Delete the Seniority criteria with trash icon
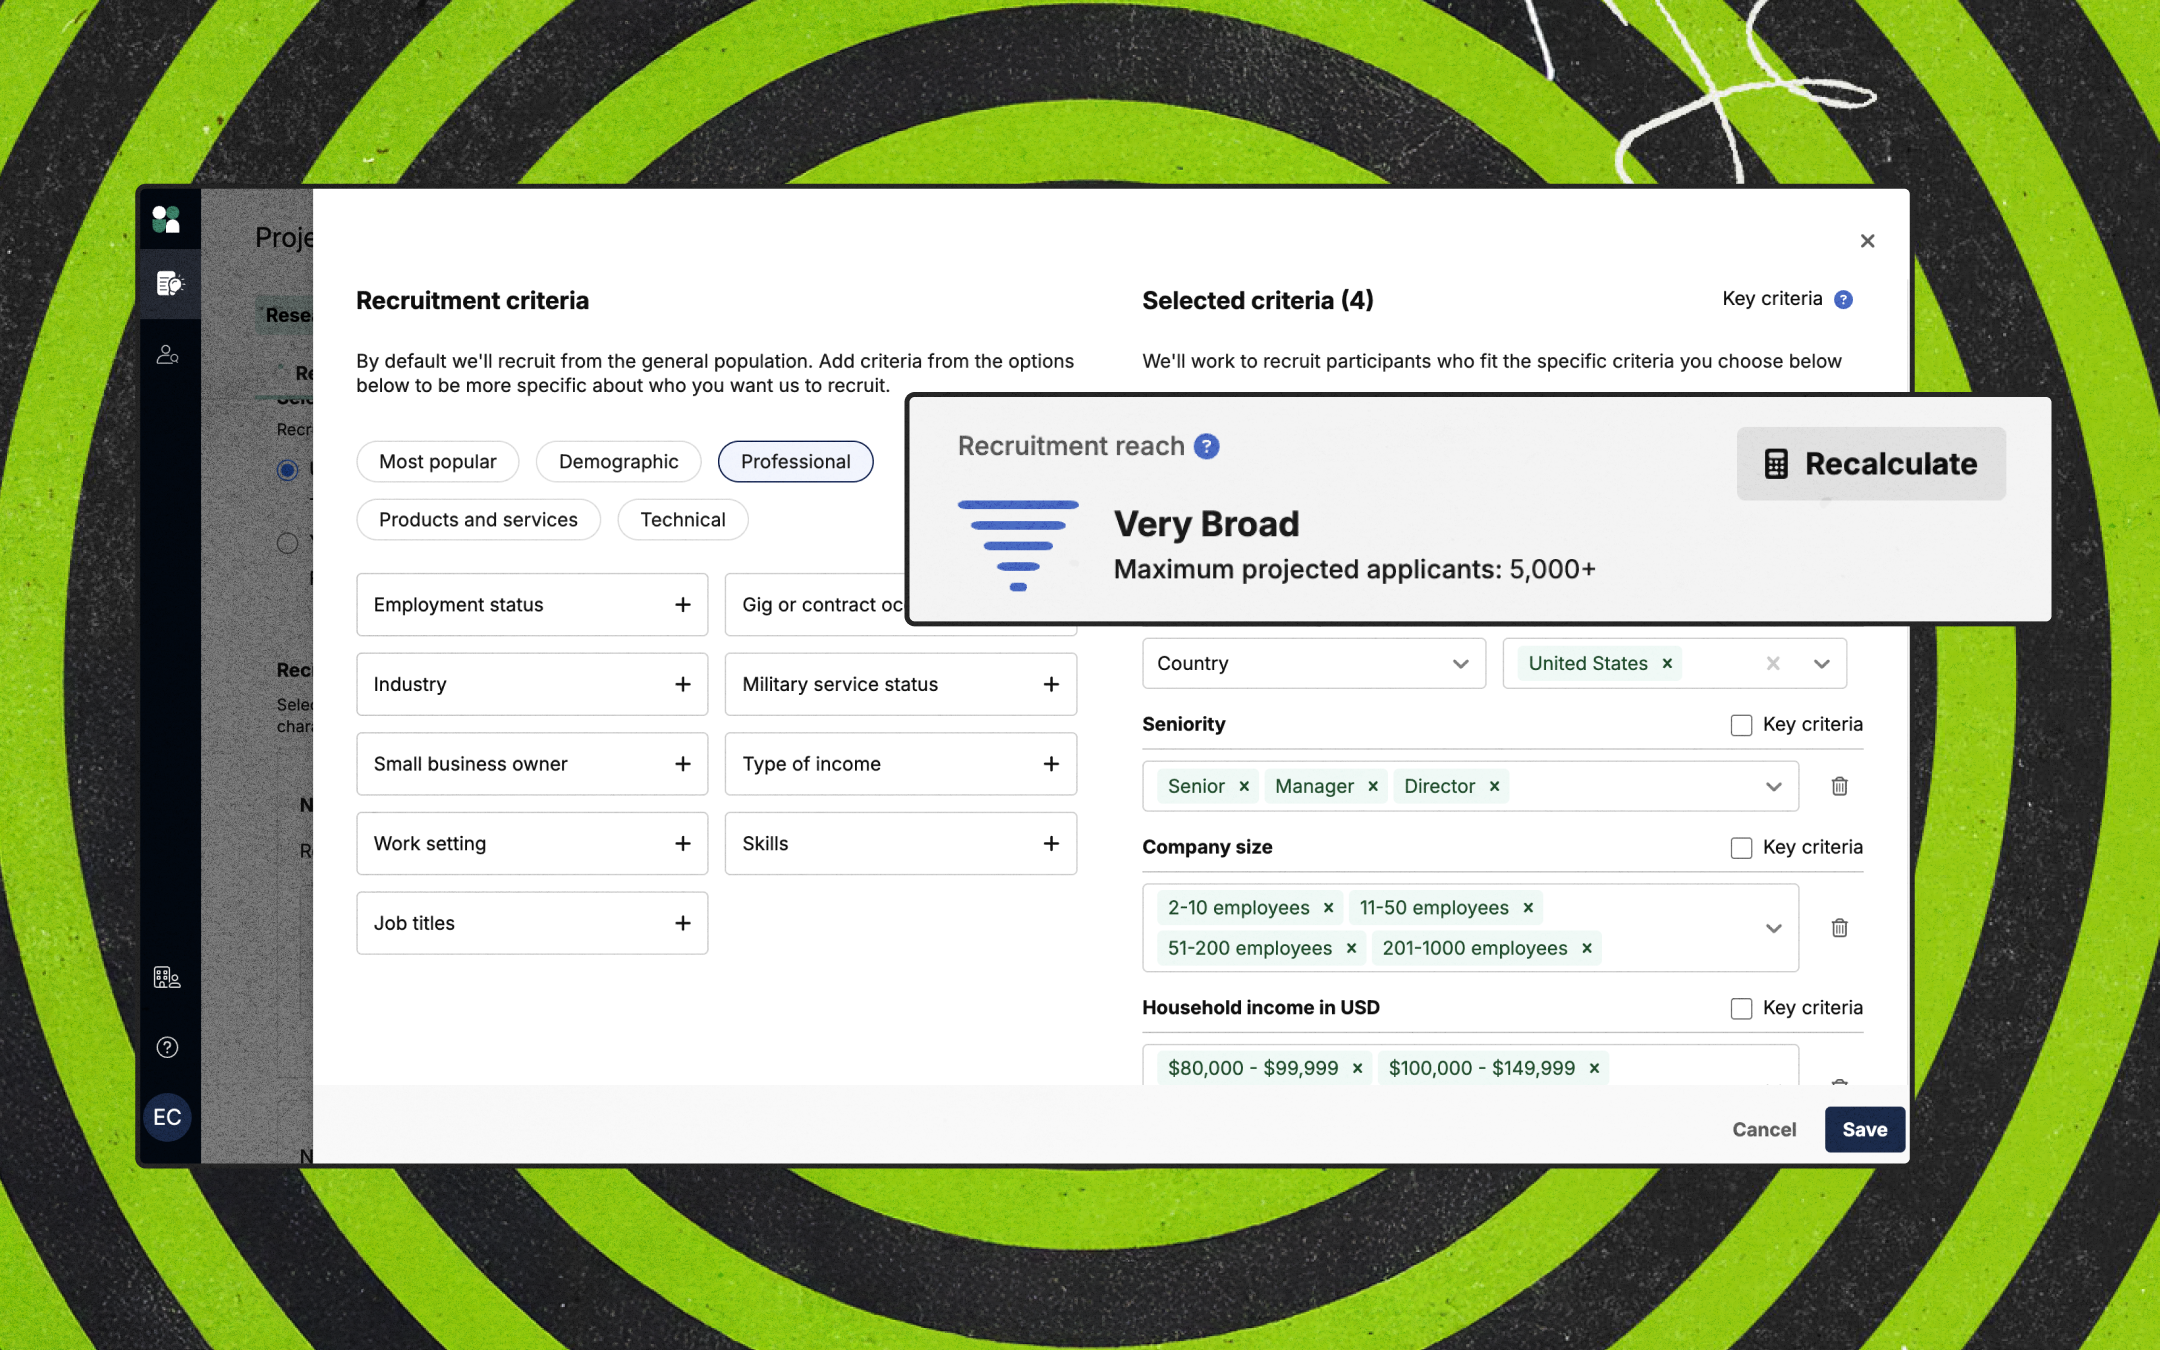This screenshot has height=1350, width=2160. click(1839, 786)
